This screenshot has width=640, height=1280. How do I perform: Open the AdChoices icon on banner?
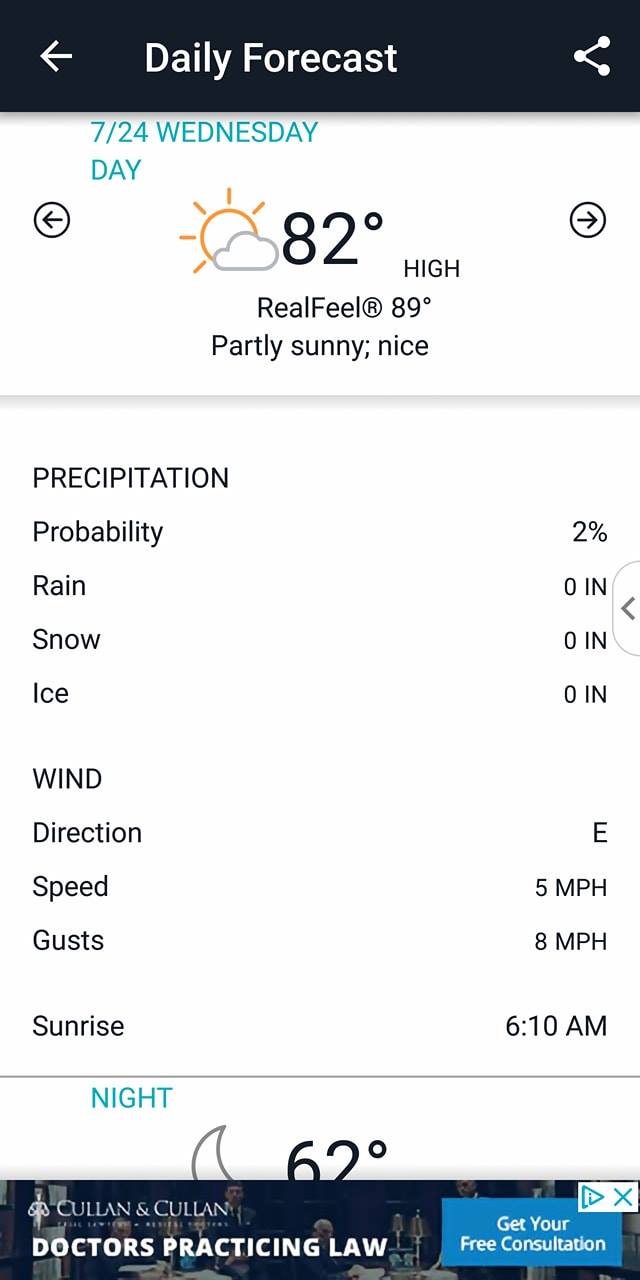click(x=594, y=1196)
